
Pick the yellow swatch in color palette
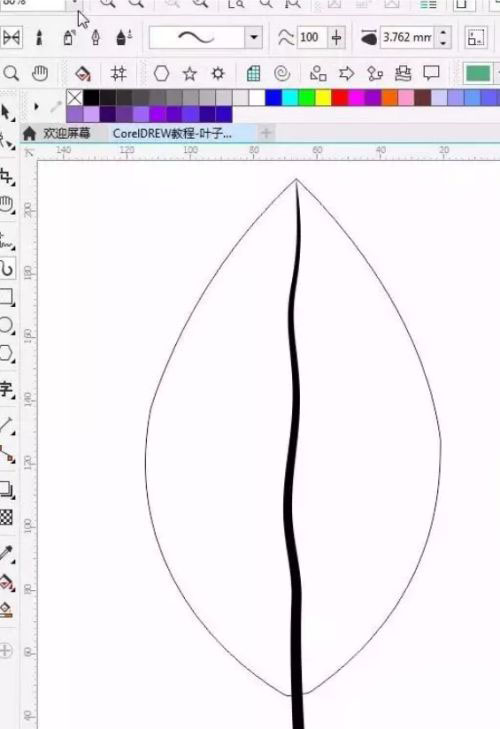click(323, 98)
